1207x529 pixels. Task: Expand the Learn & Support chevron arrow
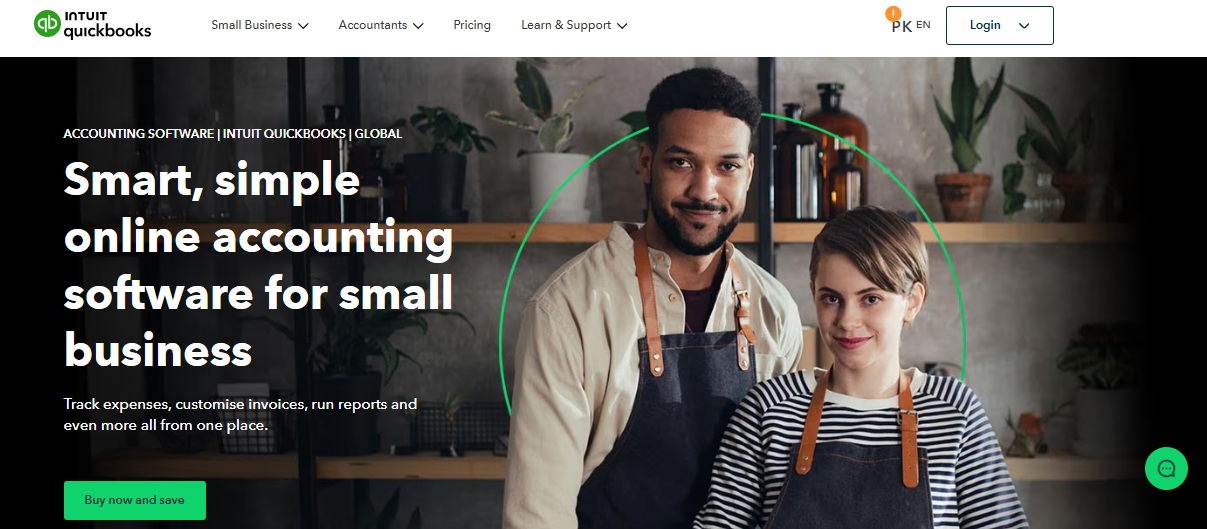[x=622, y=25]
